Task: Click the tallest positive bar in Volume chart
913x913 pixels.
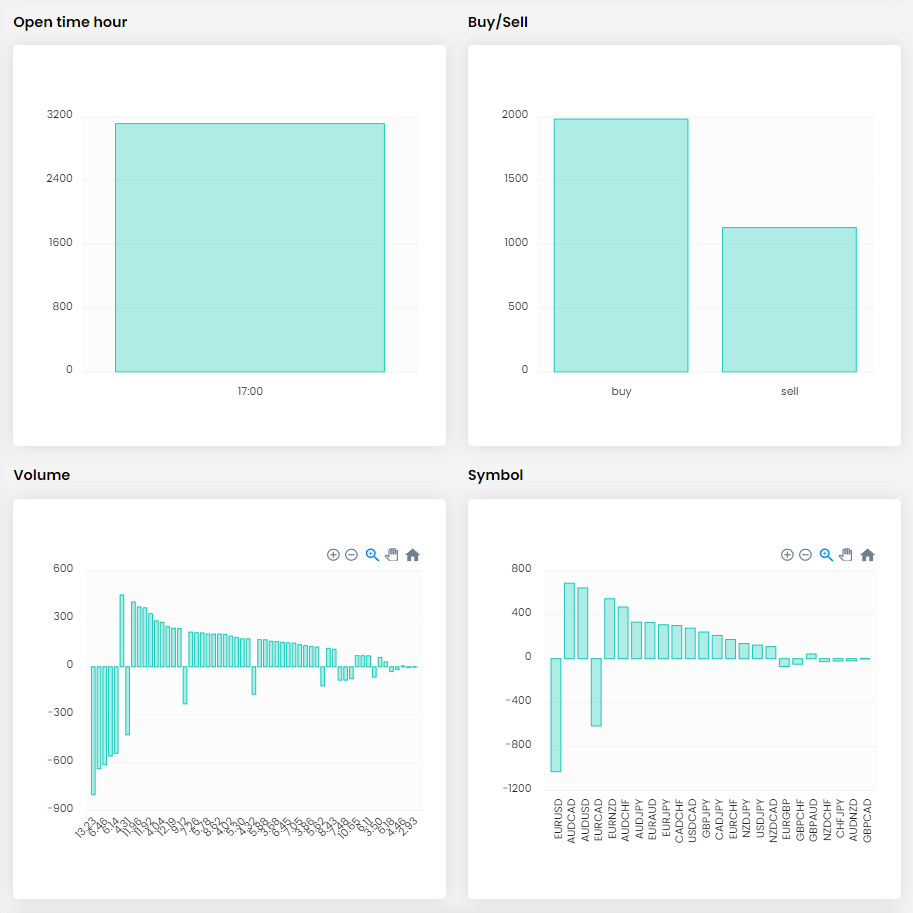Action: pos(122,630)
